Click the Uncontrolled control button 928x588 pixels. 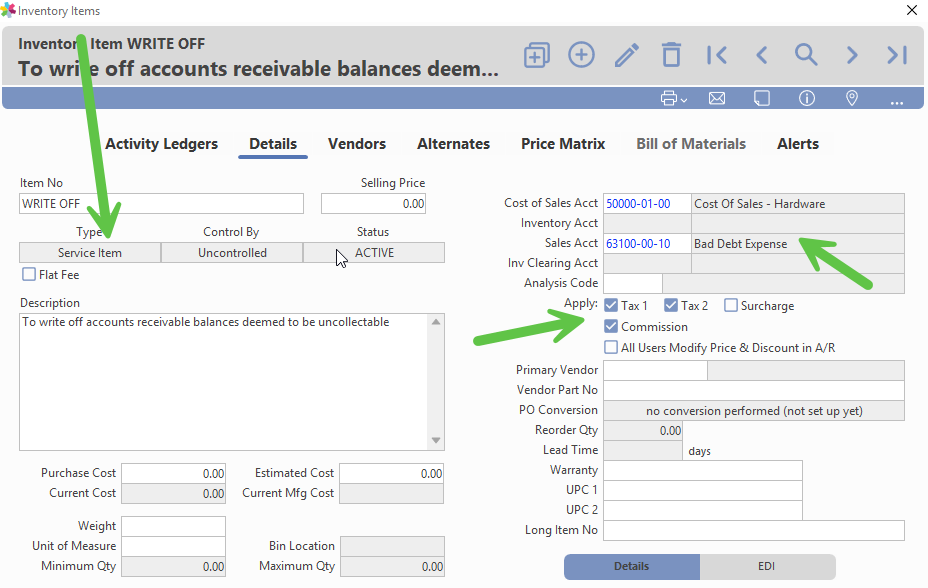click(232, 253)
